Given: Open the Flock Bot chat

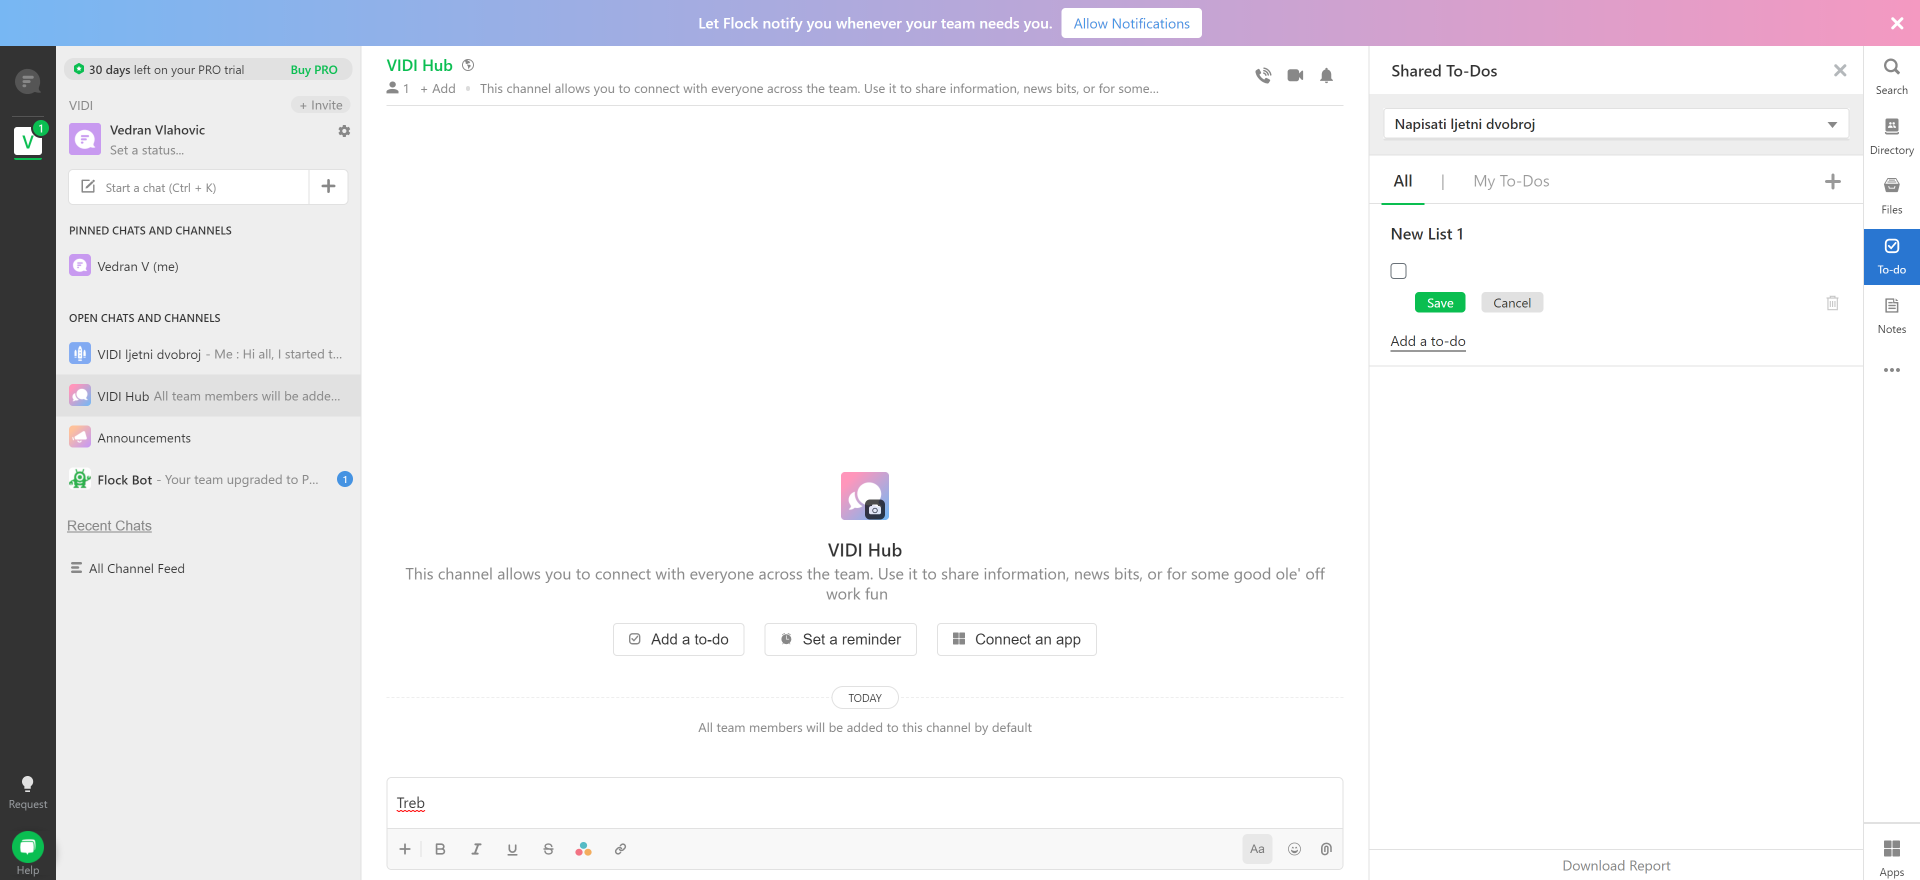Looking at the screenshot, I should [208, 480].
